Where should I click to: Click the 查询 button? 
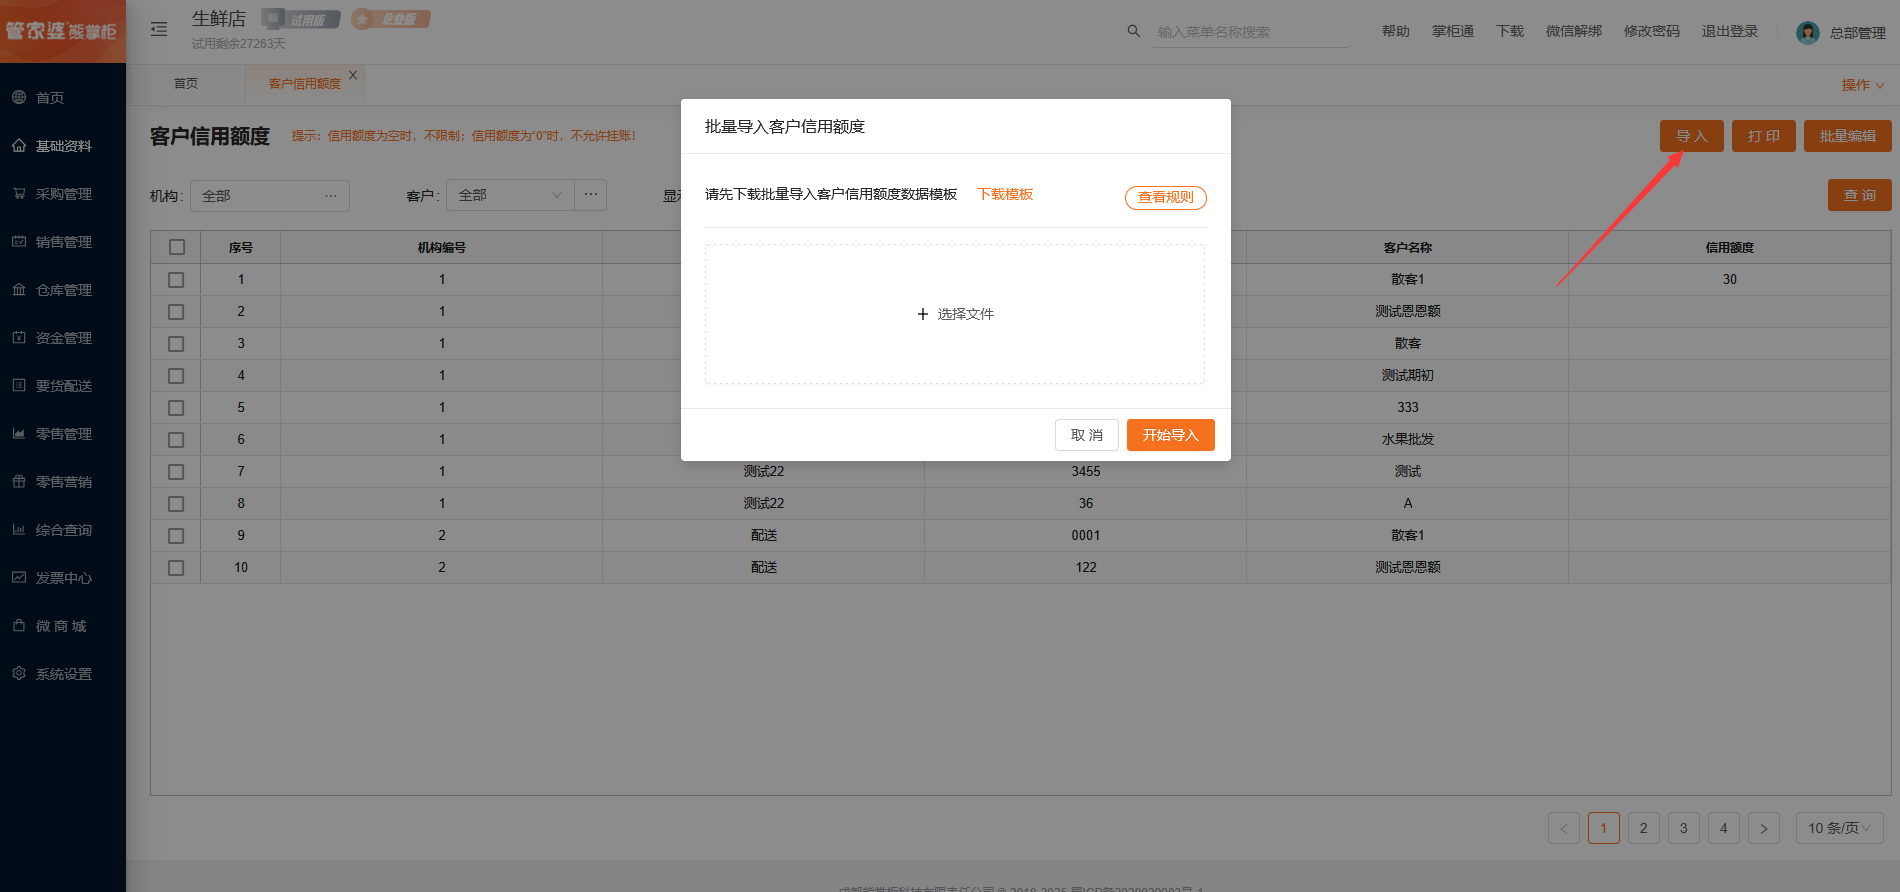[x=1860, y=195]
